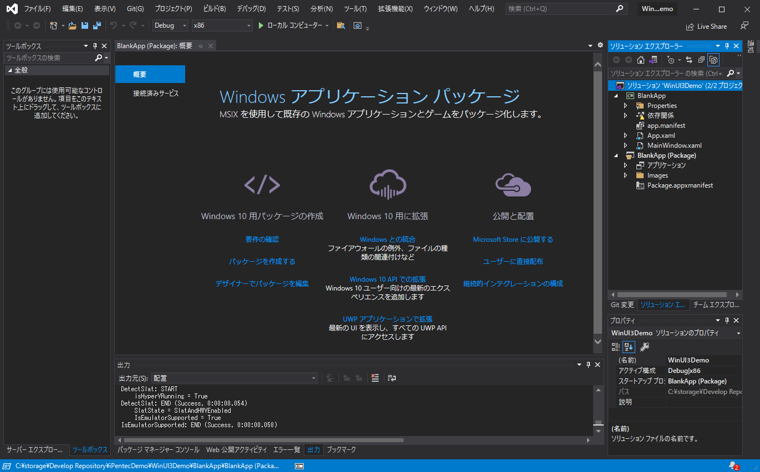Click the New Project toolbar icon
This screenshot has width=760, height=472.
tap(53, 26)
